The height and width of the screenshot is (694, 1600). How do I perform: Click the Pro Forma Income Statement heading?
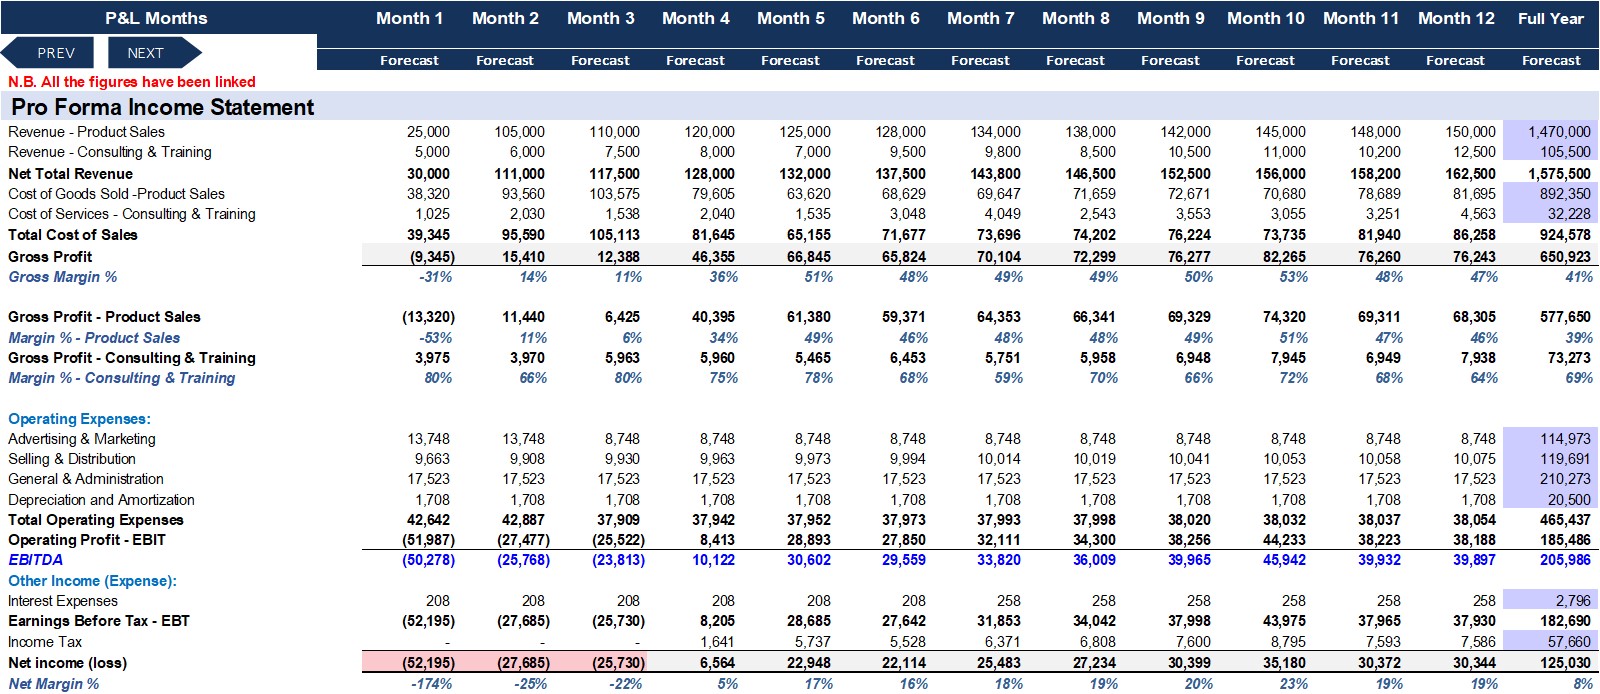pyautogui.click(x=163, y=107)
